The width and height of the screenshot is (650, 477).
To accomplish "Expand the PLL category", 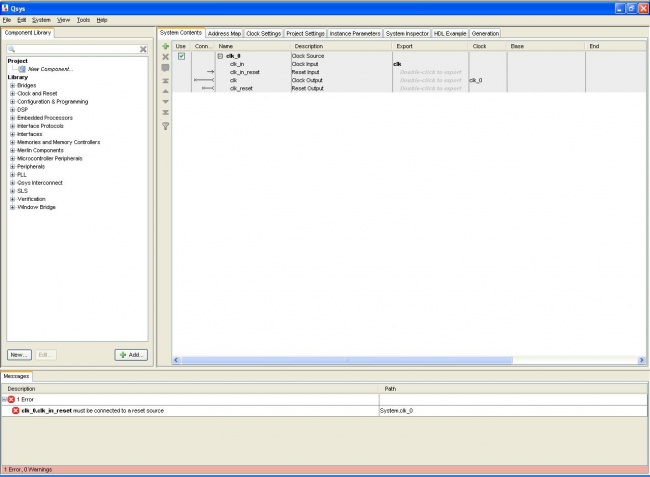I will [x=12, y=174].
